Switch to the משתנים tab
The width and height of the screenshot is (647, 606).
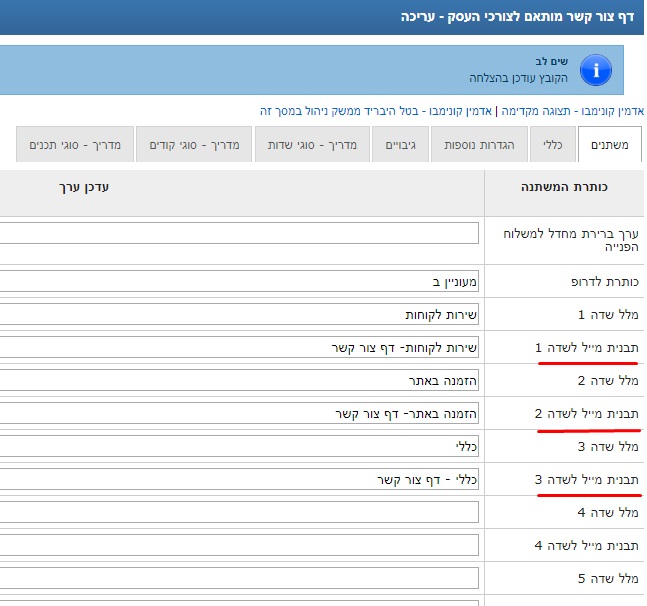[609, 144]
